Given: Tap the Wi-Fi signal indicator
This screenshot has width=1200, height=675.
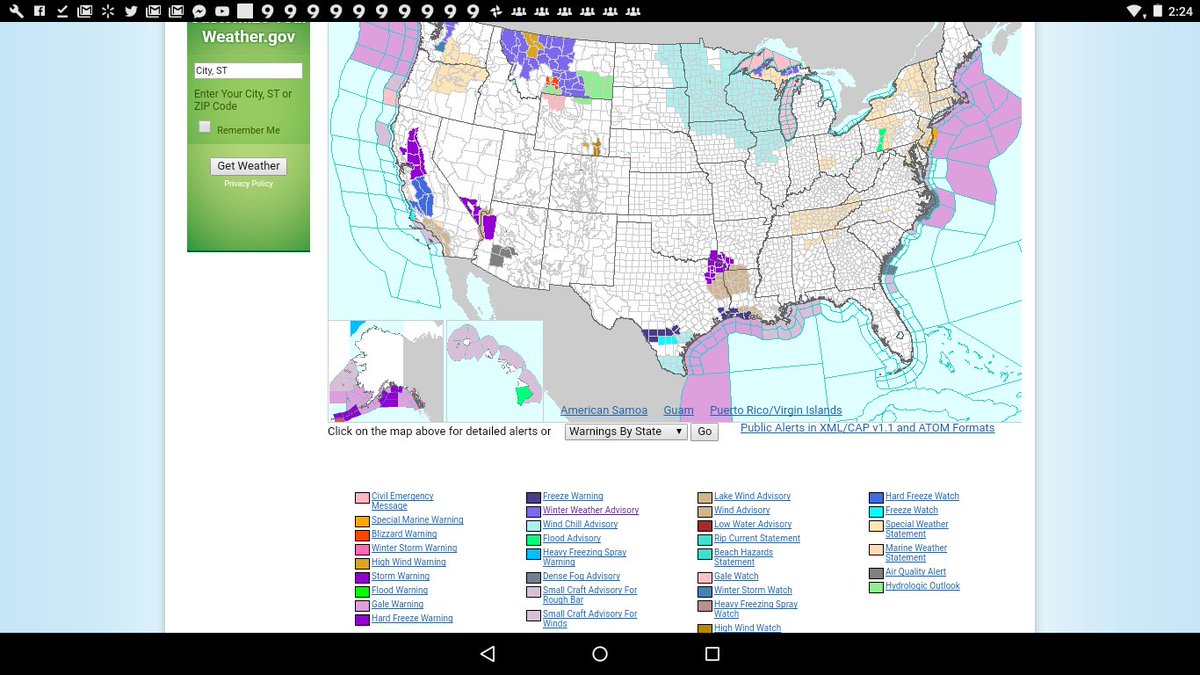Looking at the screenshot, I should [1134, 11].
